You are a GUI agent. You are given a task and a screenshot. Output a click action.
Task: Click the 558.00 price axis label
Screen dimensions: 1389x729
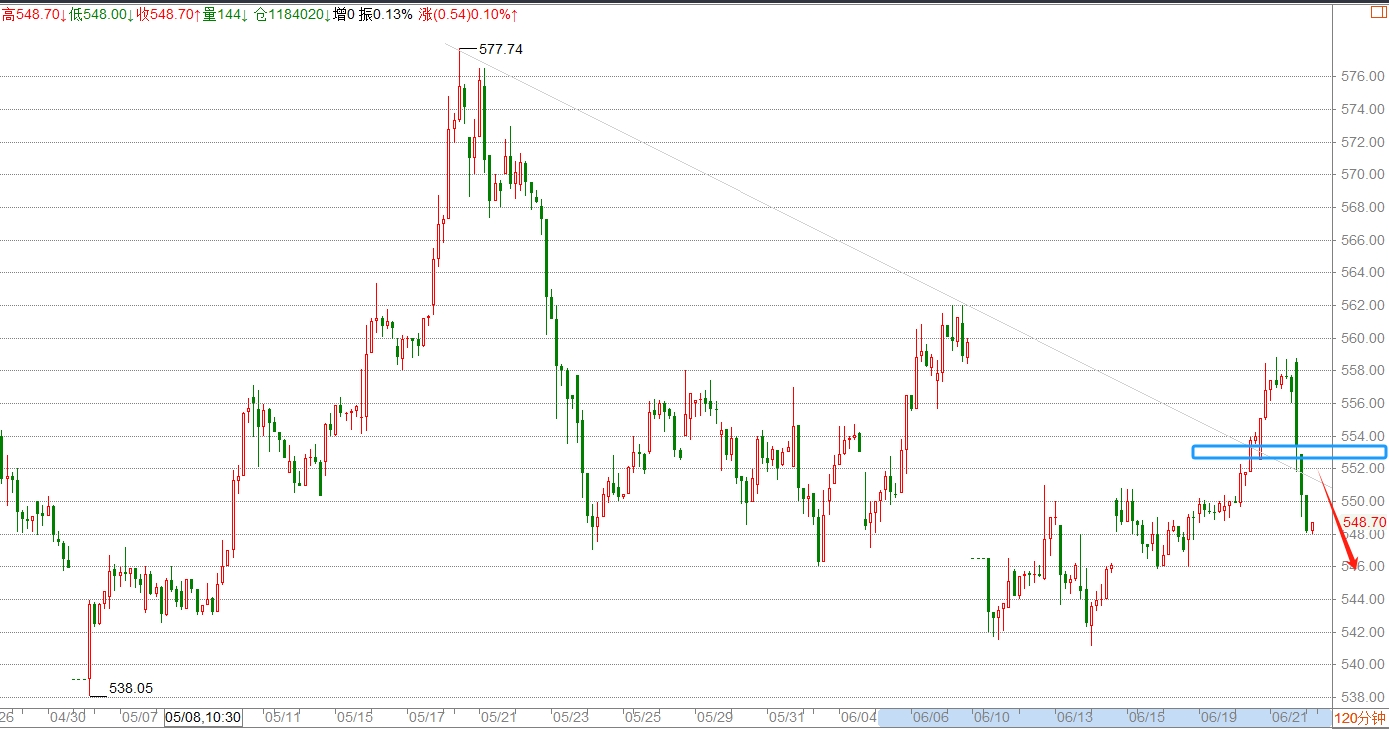click(1363, 370)
